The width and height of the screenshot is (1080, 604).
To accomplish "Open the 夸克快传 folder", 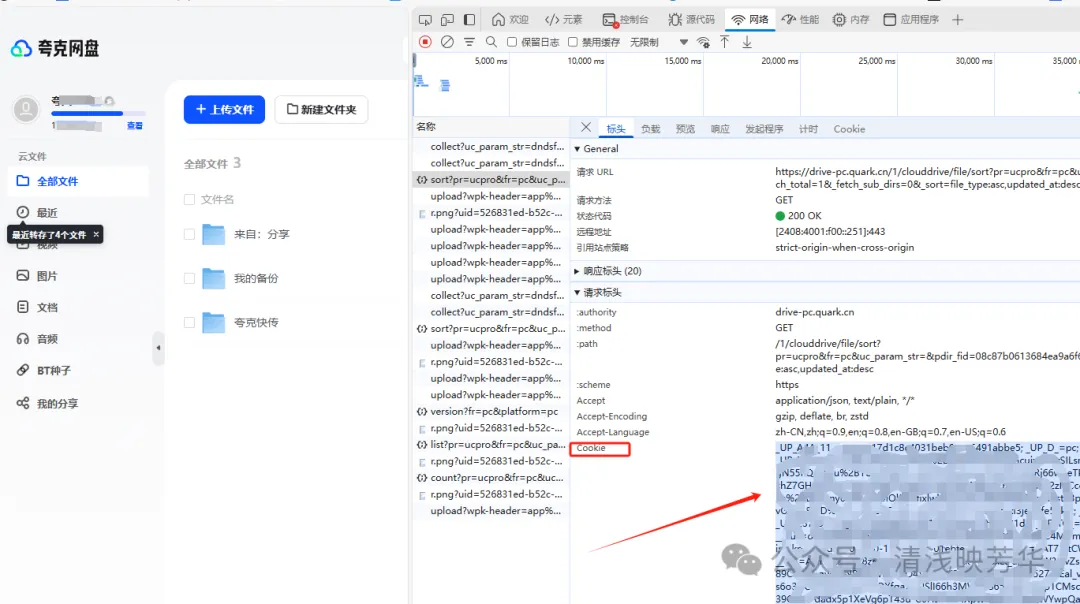I will [x=256, y=322].
